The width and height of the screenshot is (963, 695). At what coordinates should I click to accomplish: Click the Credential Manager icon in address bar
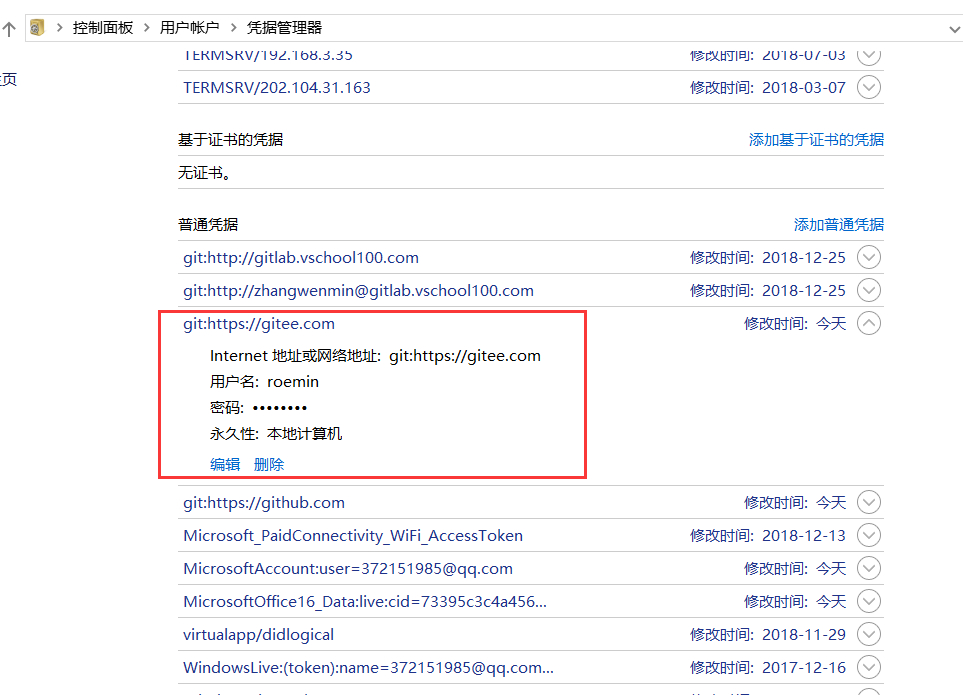point(37,28)
